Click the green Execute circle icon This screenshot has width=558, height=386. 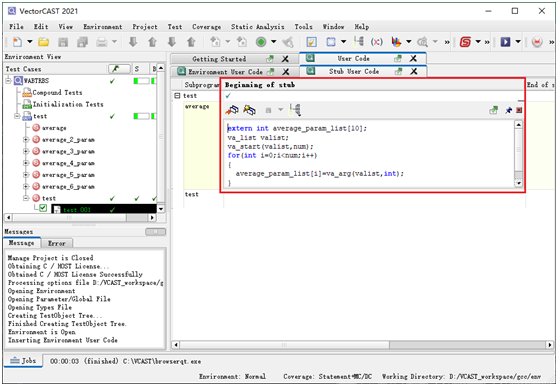click(261, 42)
